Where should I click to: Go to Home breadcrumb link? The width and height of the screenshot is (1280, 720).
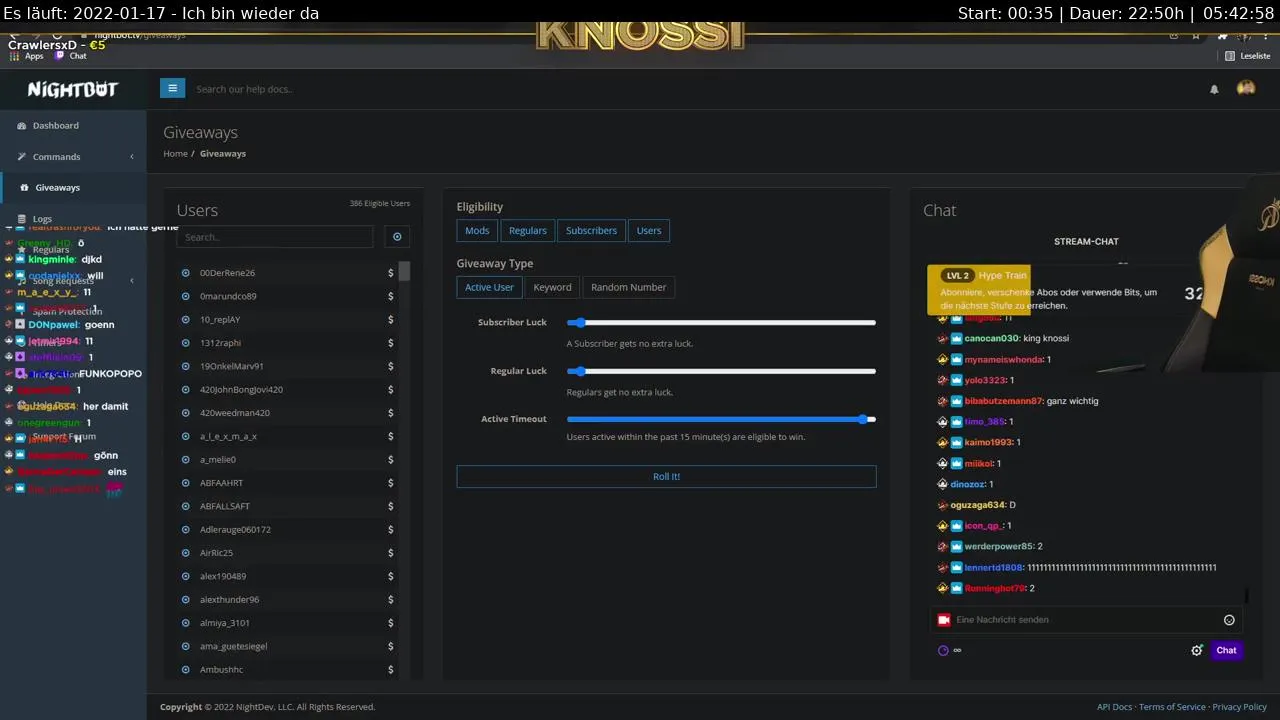(175, 154)
